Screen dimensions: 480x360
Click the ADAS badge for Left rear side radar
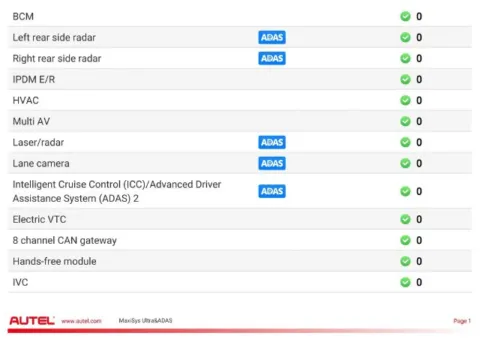[272, 37]
